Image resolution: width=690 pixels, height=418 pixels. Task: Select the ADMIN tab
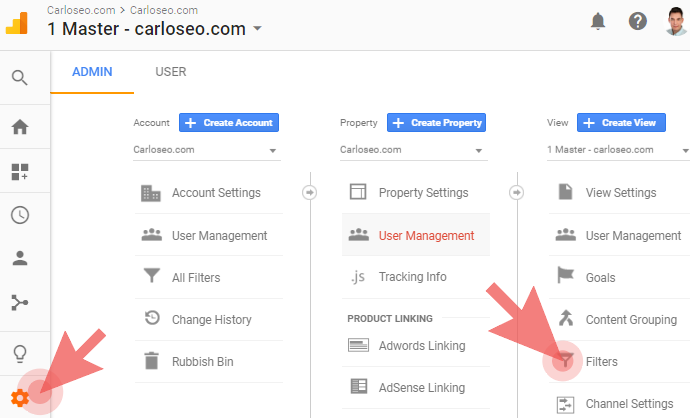point(92,72)
